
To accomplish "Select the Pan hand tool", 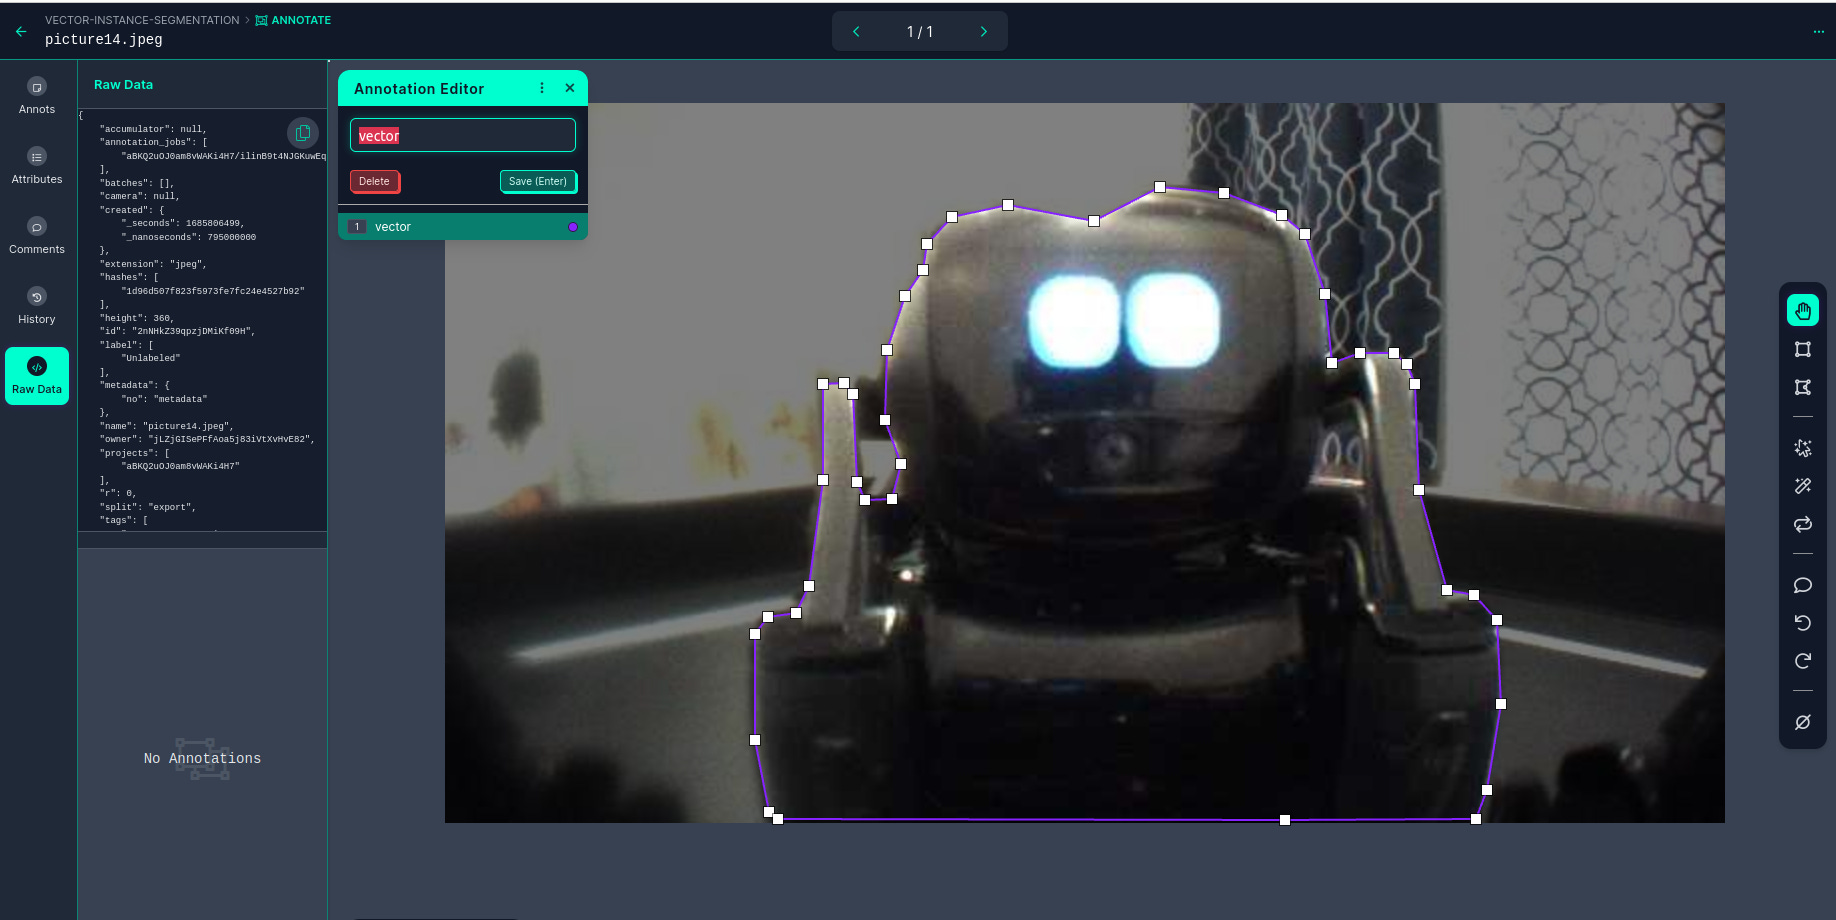I will 1802,310.
